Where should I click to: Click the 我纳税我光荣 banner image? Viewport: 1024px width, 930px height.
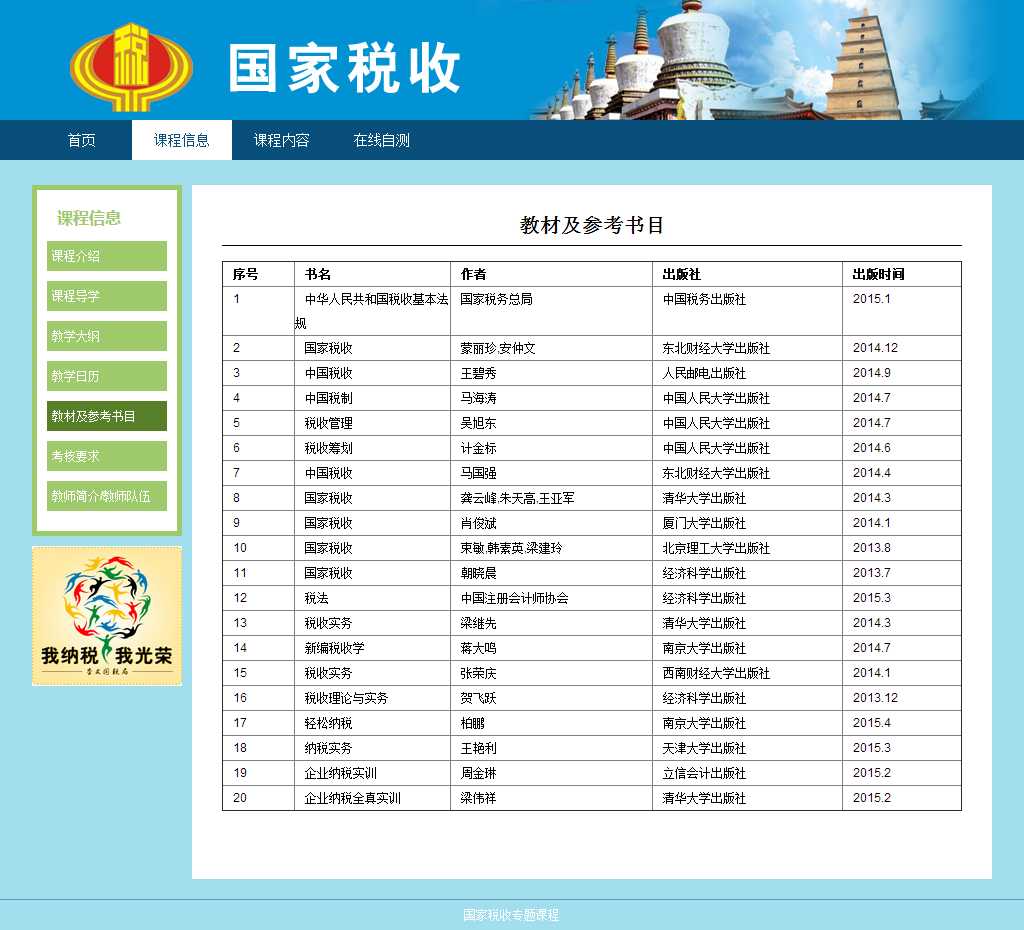tap(107, 616)
